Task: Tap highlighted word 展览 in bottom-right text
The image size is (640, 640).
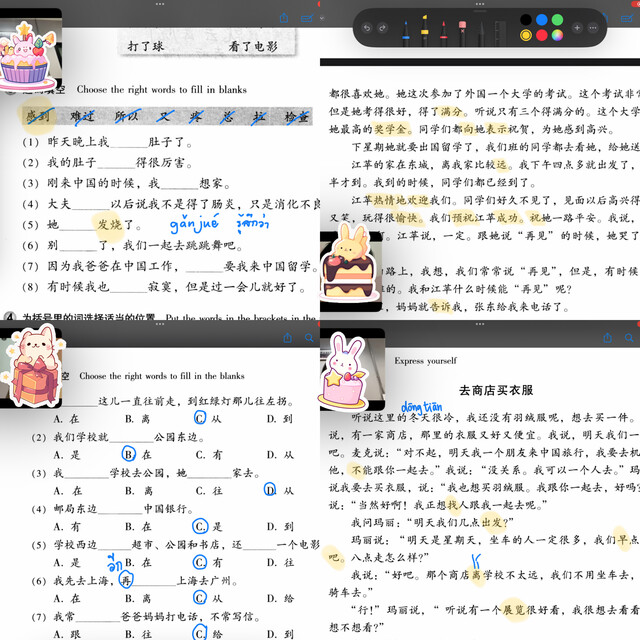Action: coord(513,610)
